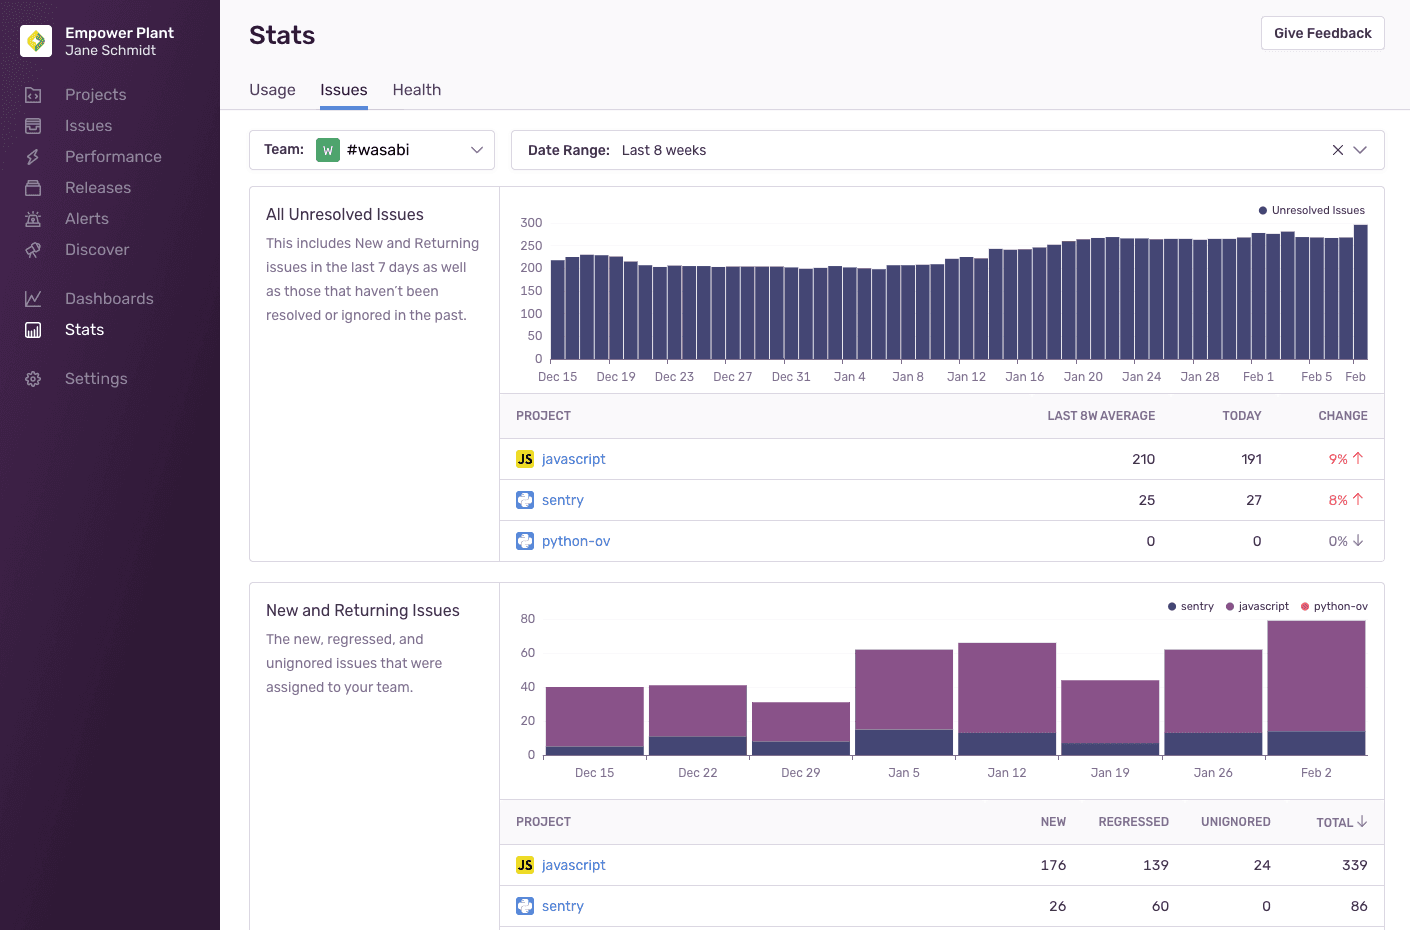Toggle the sentry series in the chart legend
The image size is (1410, 930).
(1191, 606)
